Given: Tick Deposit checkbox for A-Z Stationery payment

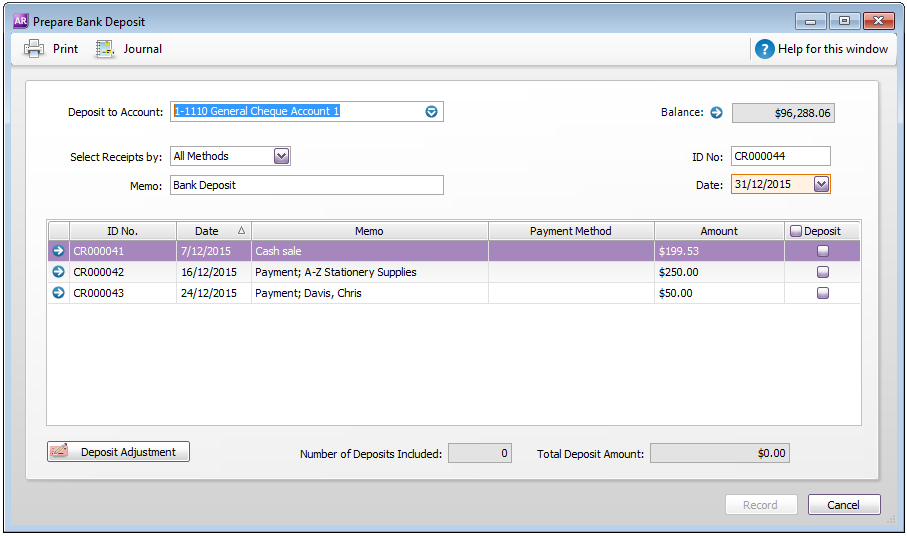Looking at the screenshot, I should pyautogui.click(x=823, y=272).
